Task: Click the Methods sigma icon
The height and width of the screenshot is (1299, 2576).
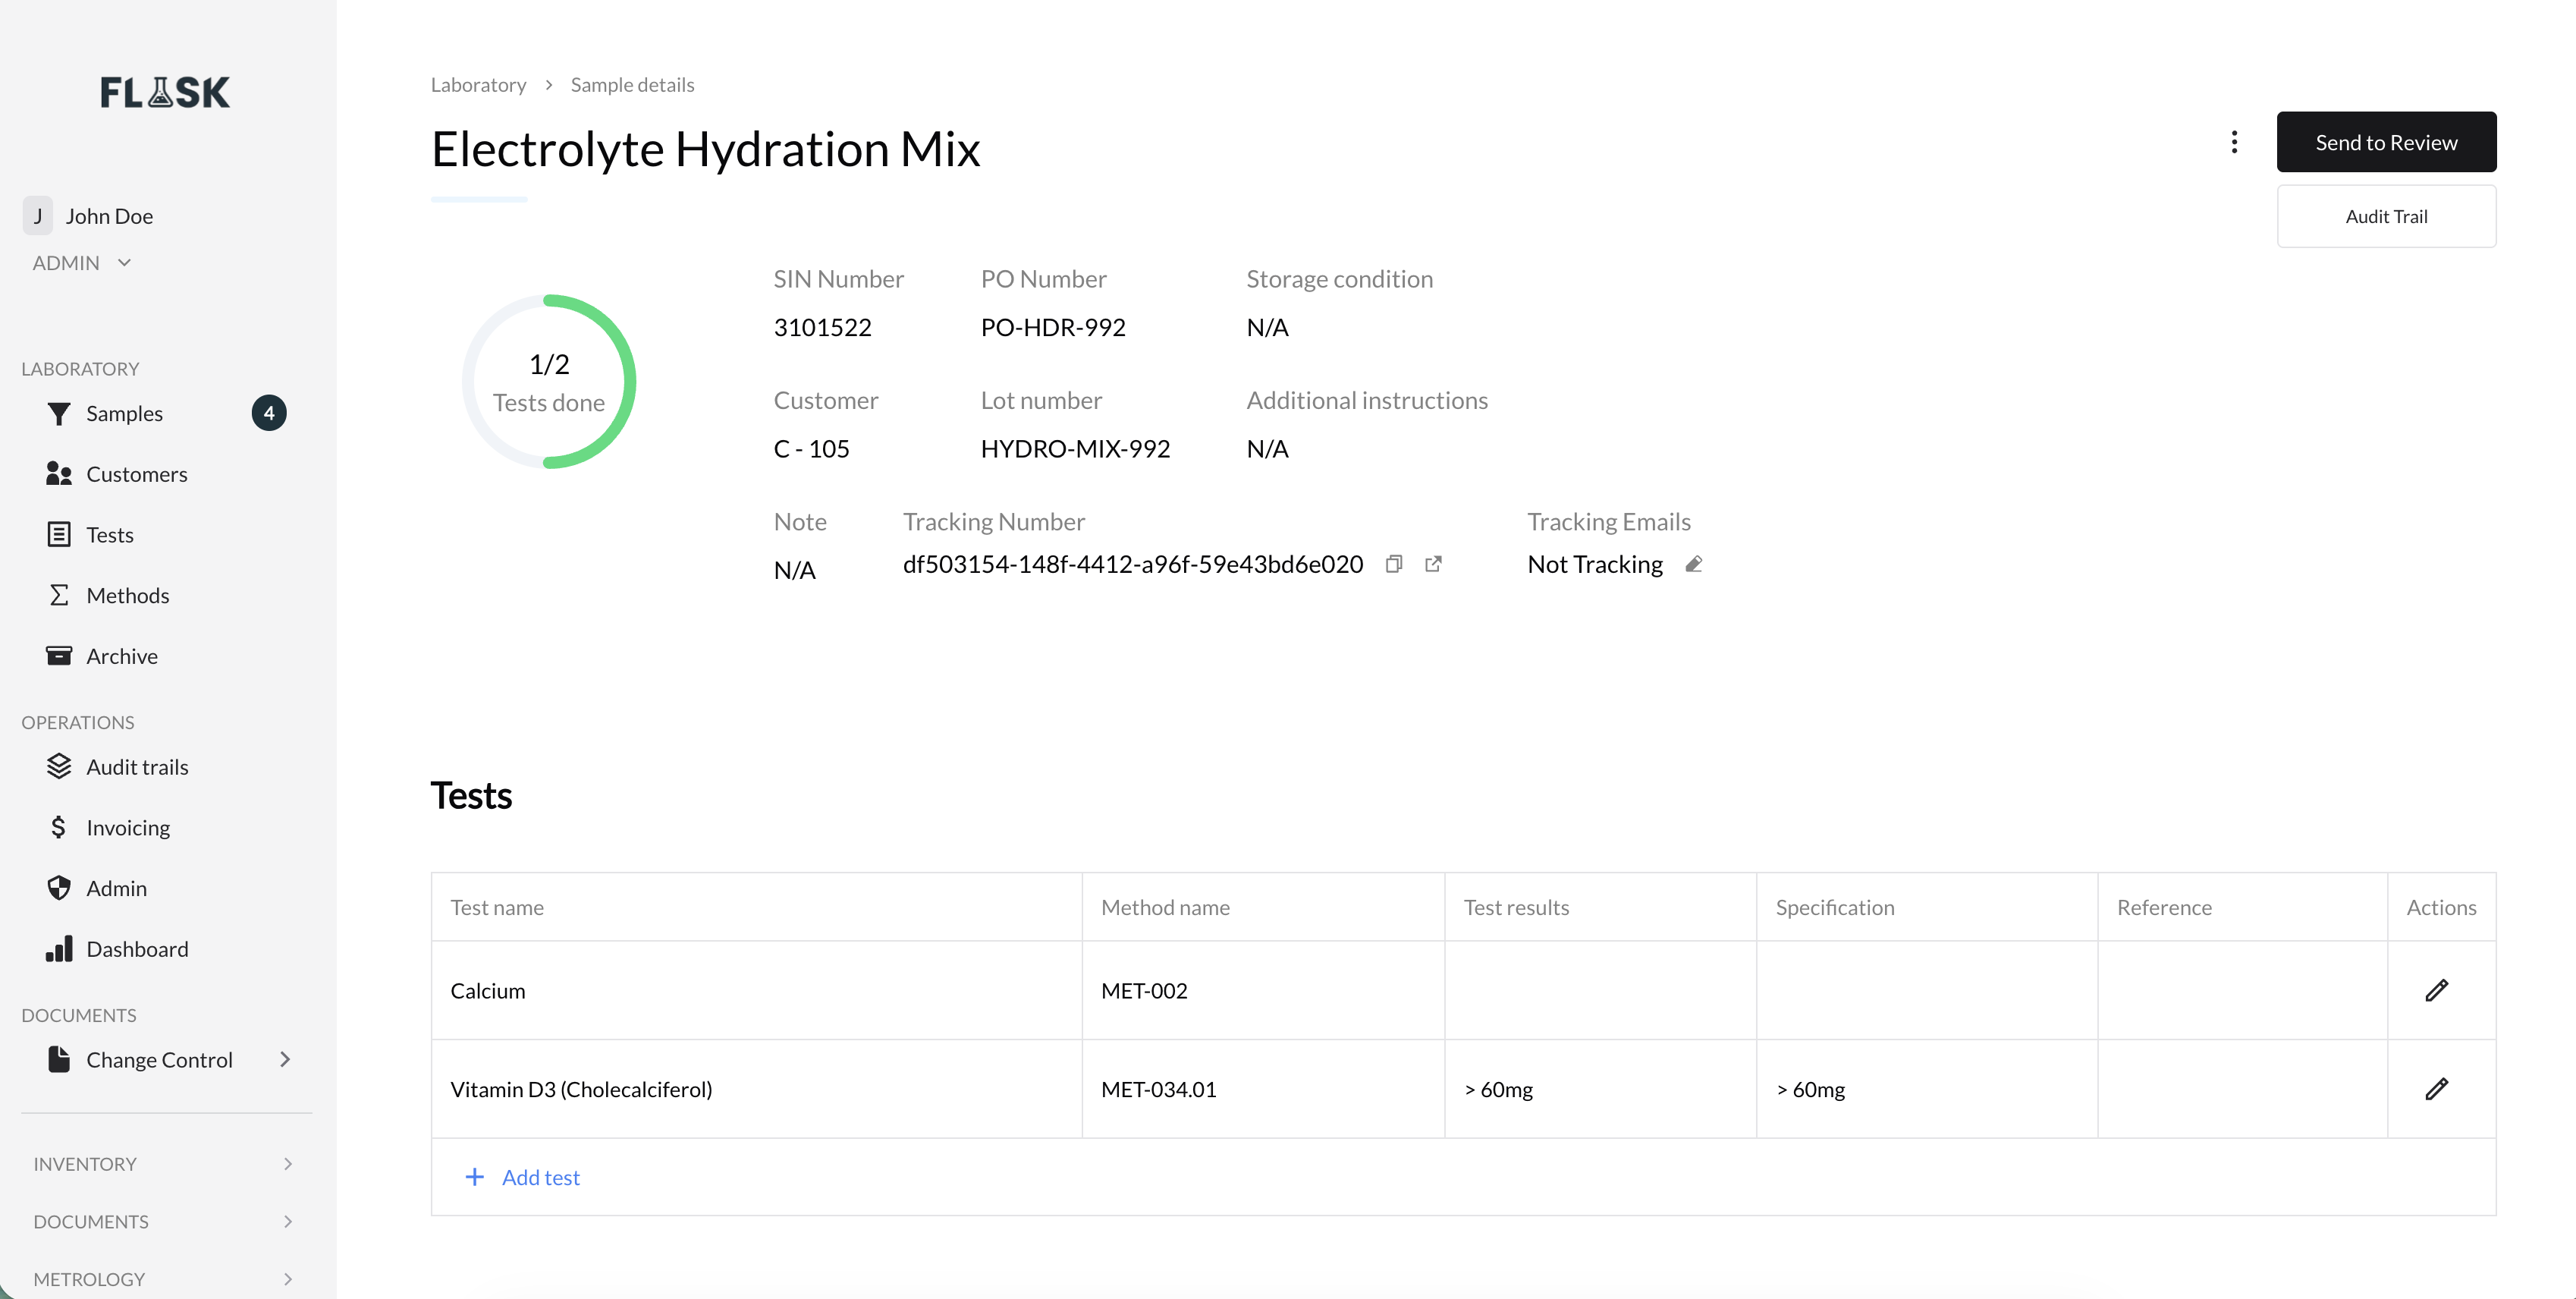Action: click(59, 595)
